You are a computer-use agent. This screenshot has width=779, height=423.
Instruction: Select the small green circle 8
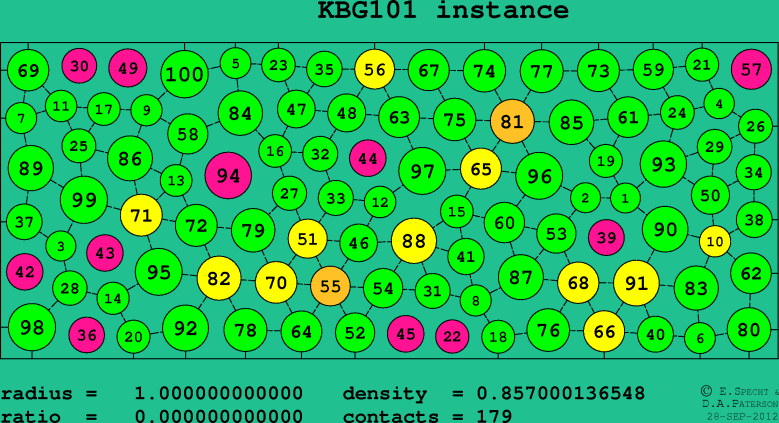(476, 300)
